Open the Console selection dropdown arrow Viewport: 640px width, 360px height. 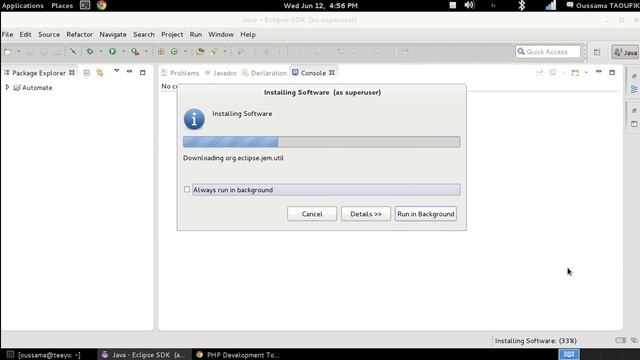pyautogui.click(x=586, y=73)
